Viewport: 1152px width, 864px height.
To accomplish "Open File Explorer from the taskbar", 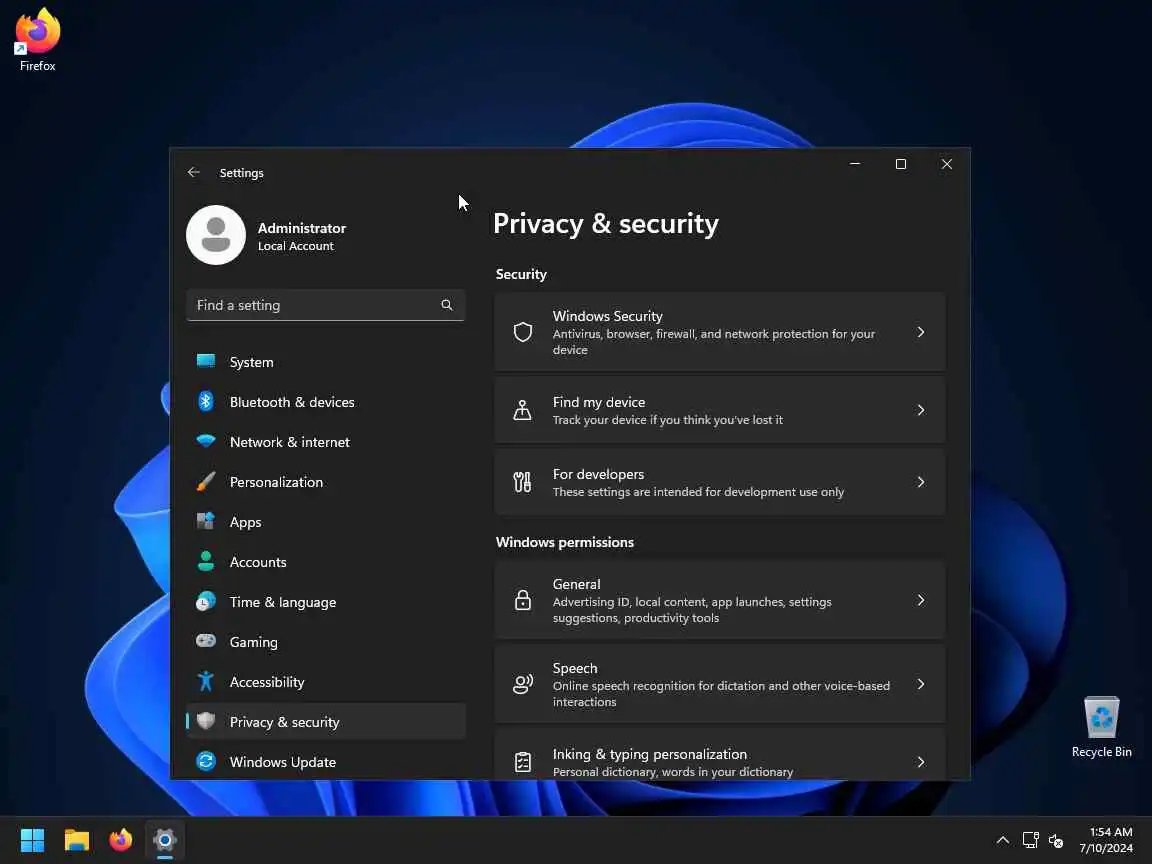I will tap(76, 840).
